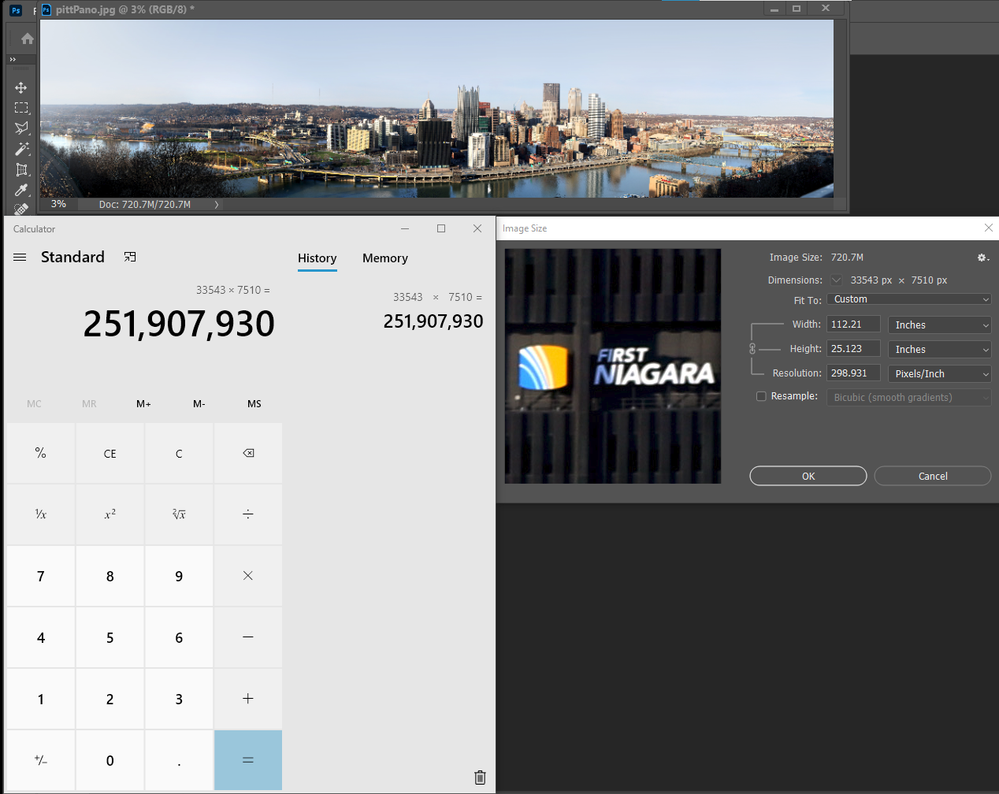Open the Width units Inches dropdown
Image resolution: width=999 pixels, height=794 pixels.
[940, 325]
